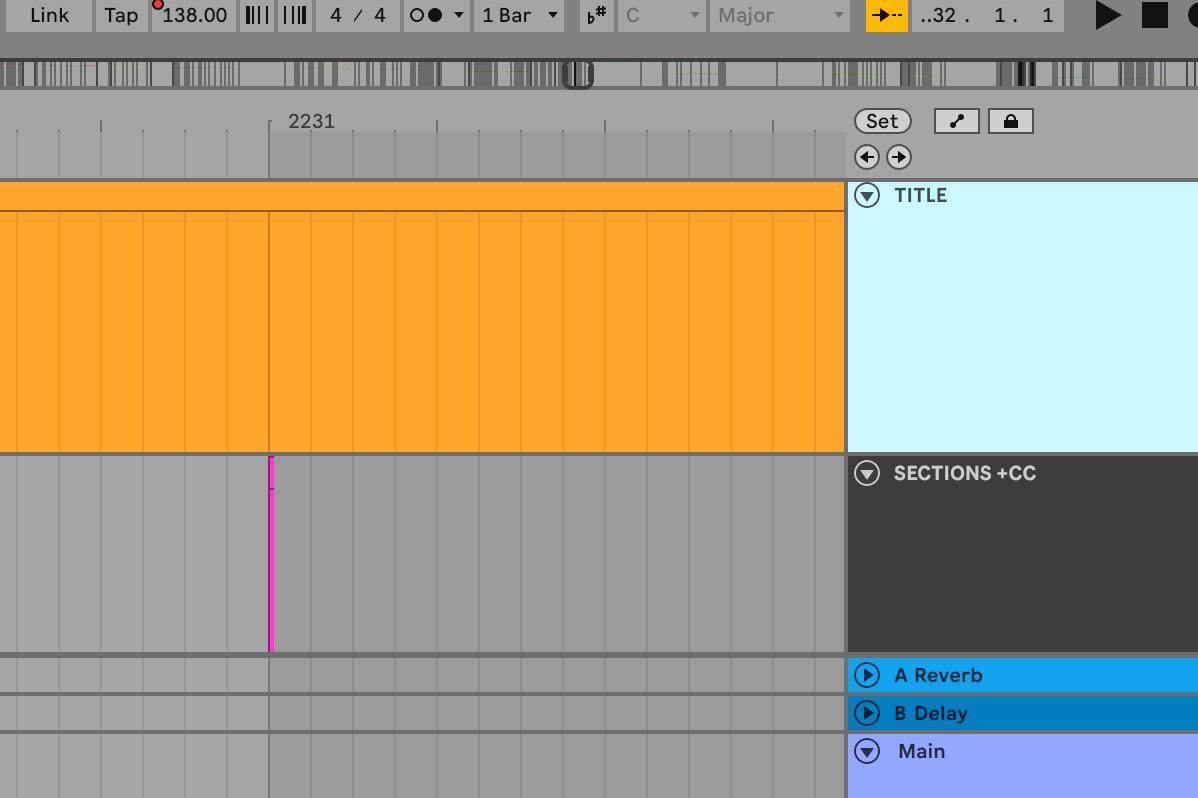Jump to previous locator arrow
This screenshot has height=798, width=1198.
pyautogui.click(x=866, y=157)
